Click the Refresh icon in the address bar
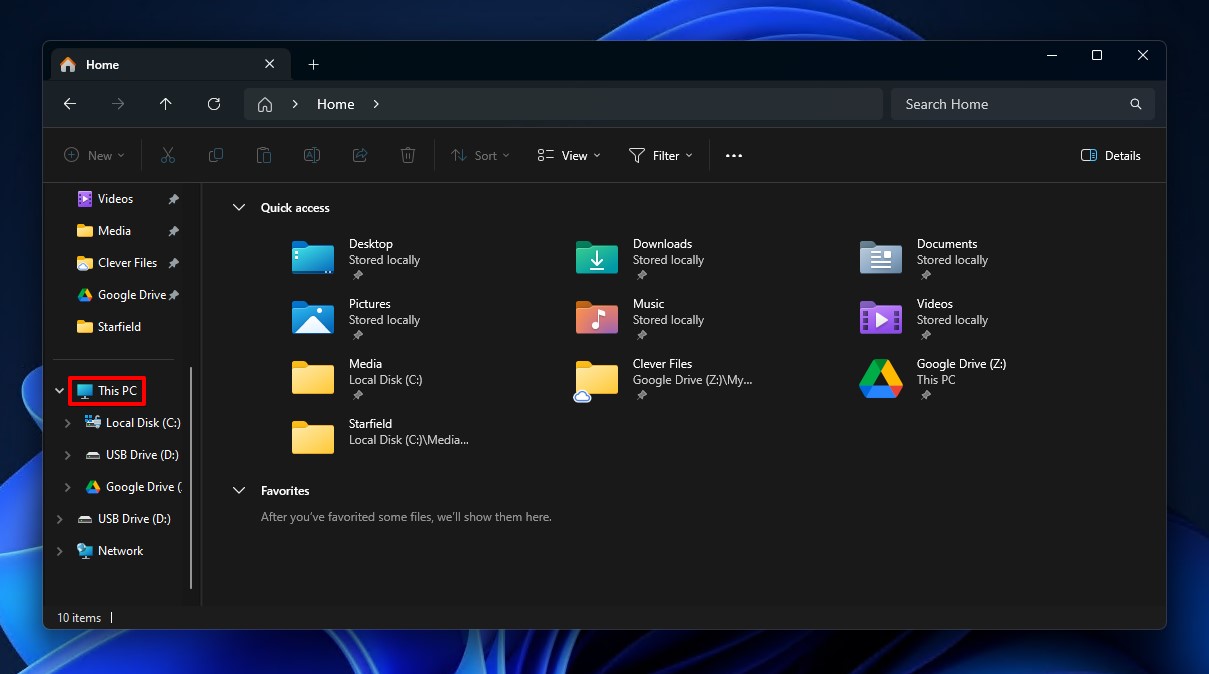Screen dimensions: 1209x674 click(x=214, y=104)
